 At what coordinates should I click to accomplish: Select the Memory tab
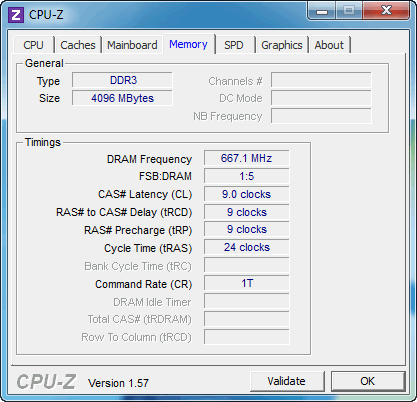click(x=188, y=44)
